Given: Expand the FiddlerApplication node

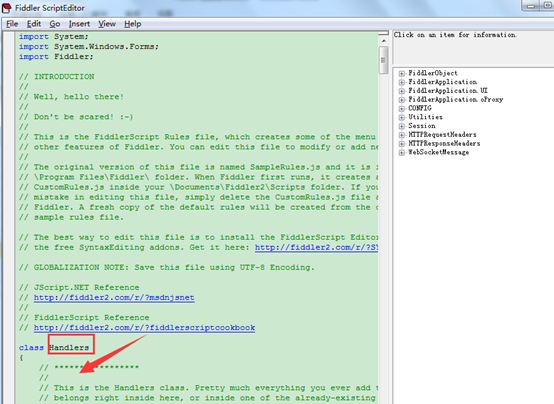Looking at the screenshot, I should 402,82.
